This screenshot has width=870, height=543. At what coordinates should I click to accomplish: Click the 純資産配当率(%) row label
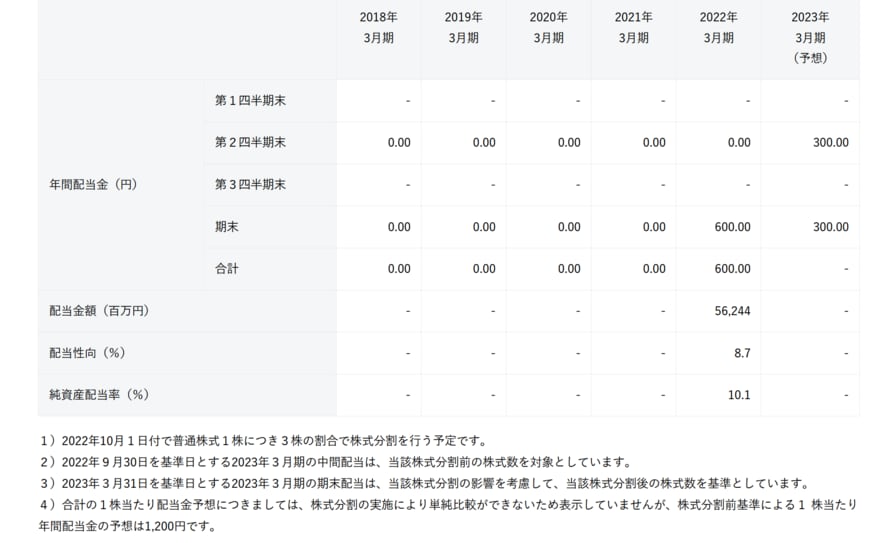[x=99, y=395]
